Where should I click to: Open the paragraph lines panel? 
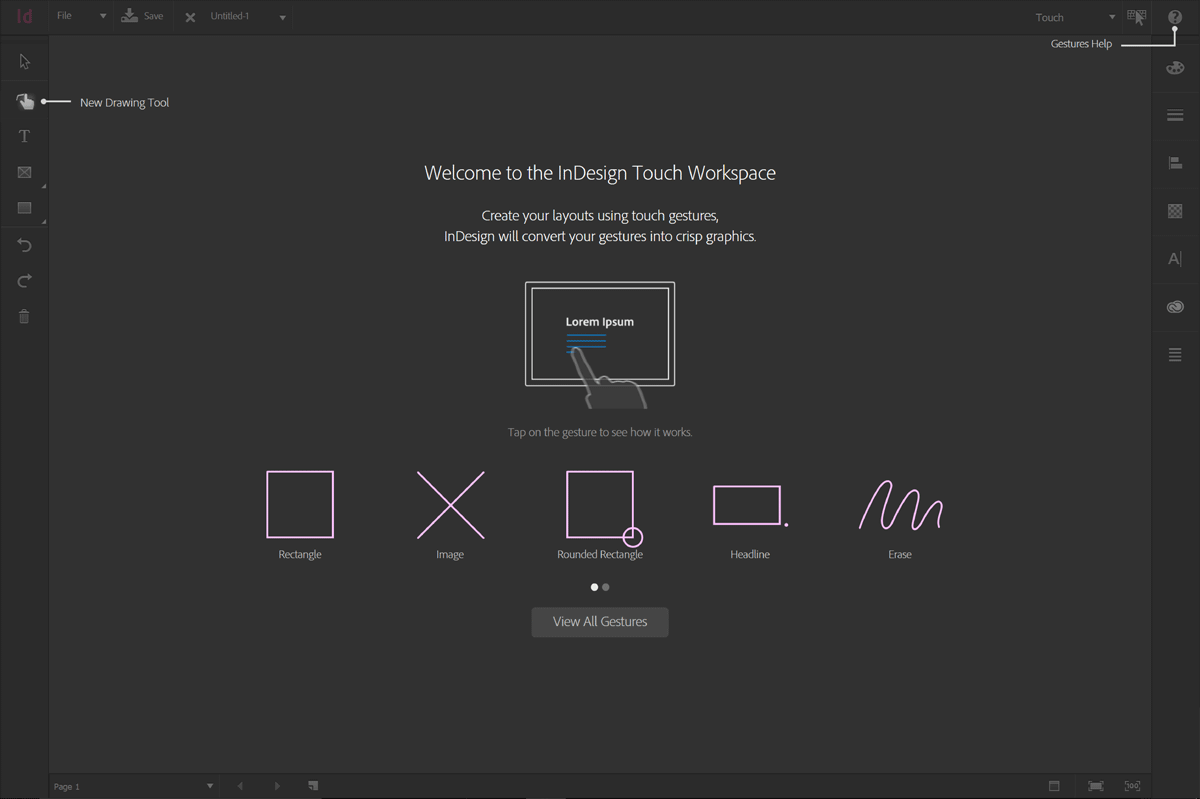click(x=1175, y=355)
